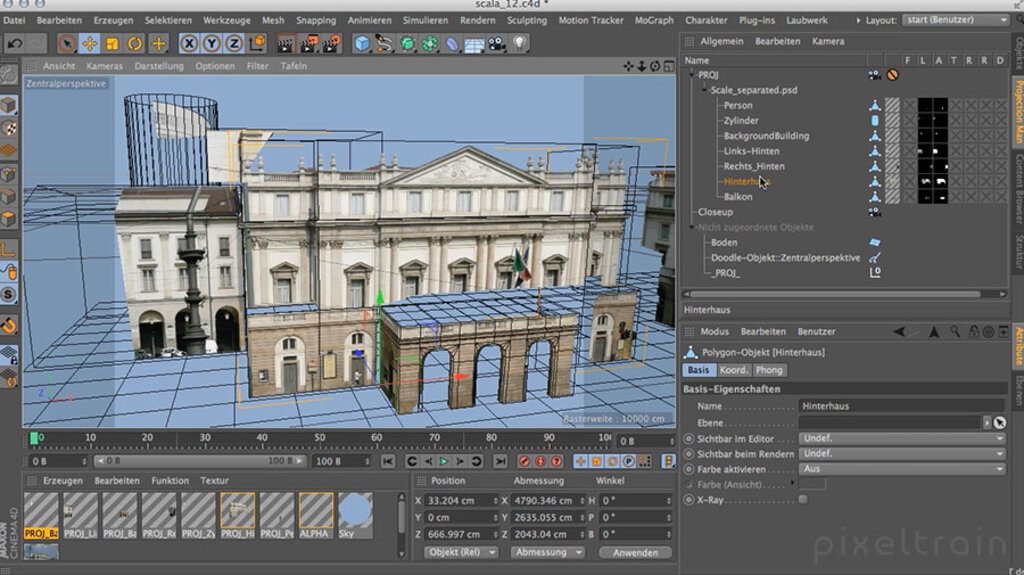The width and height of the screenshot is (1024, 575).
Task: Click the Anwenden button
Action: click(635, 553)
